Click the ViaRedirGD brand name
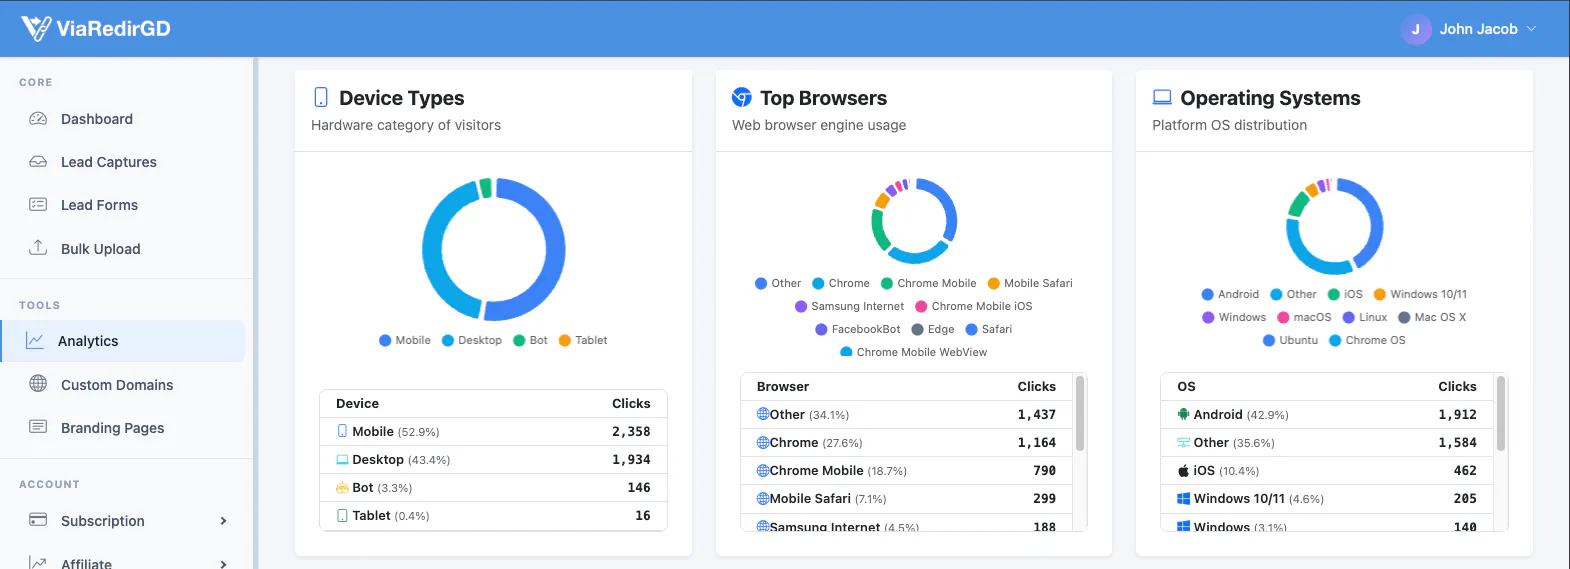Viewport: 1570px width, 569px height. click(x=113, y=28)
